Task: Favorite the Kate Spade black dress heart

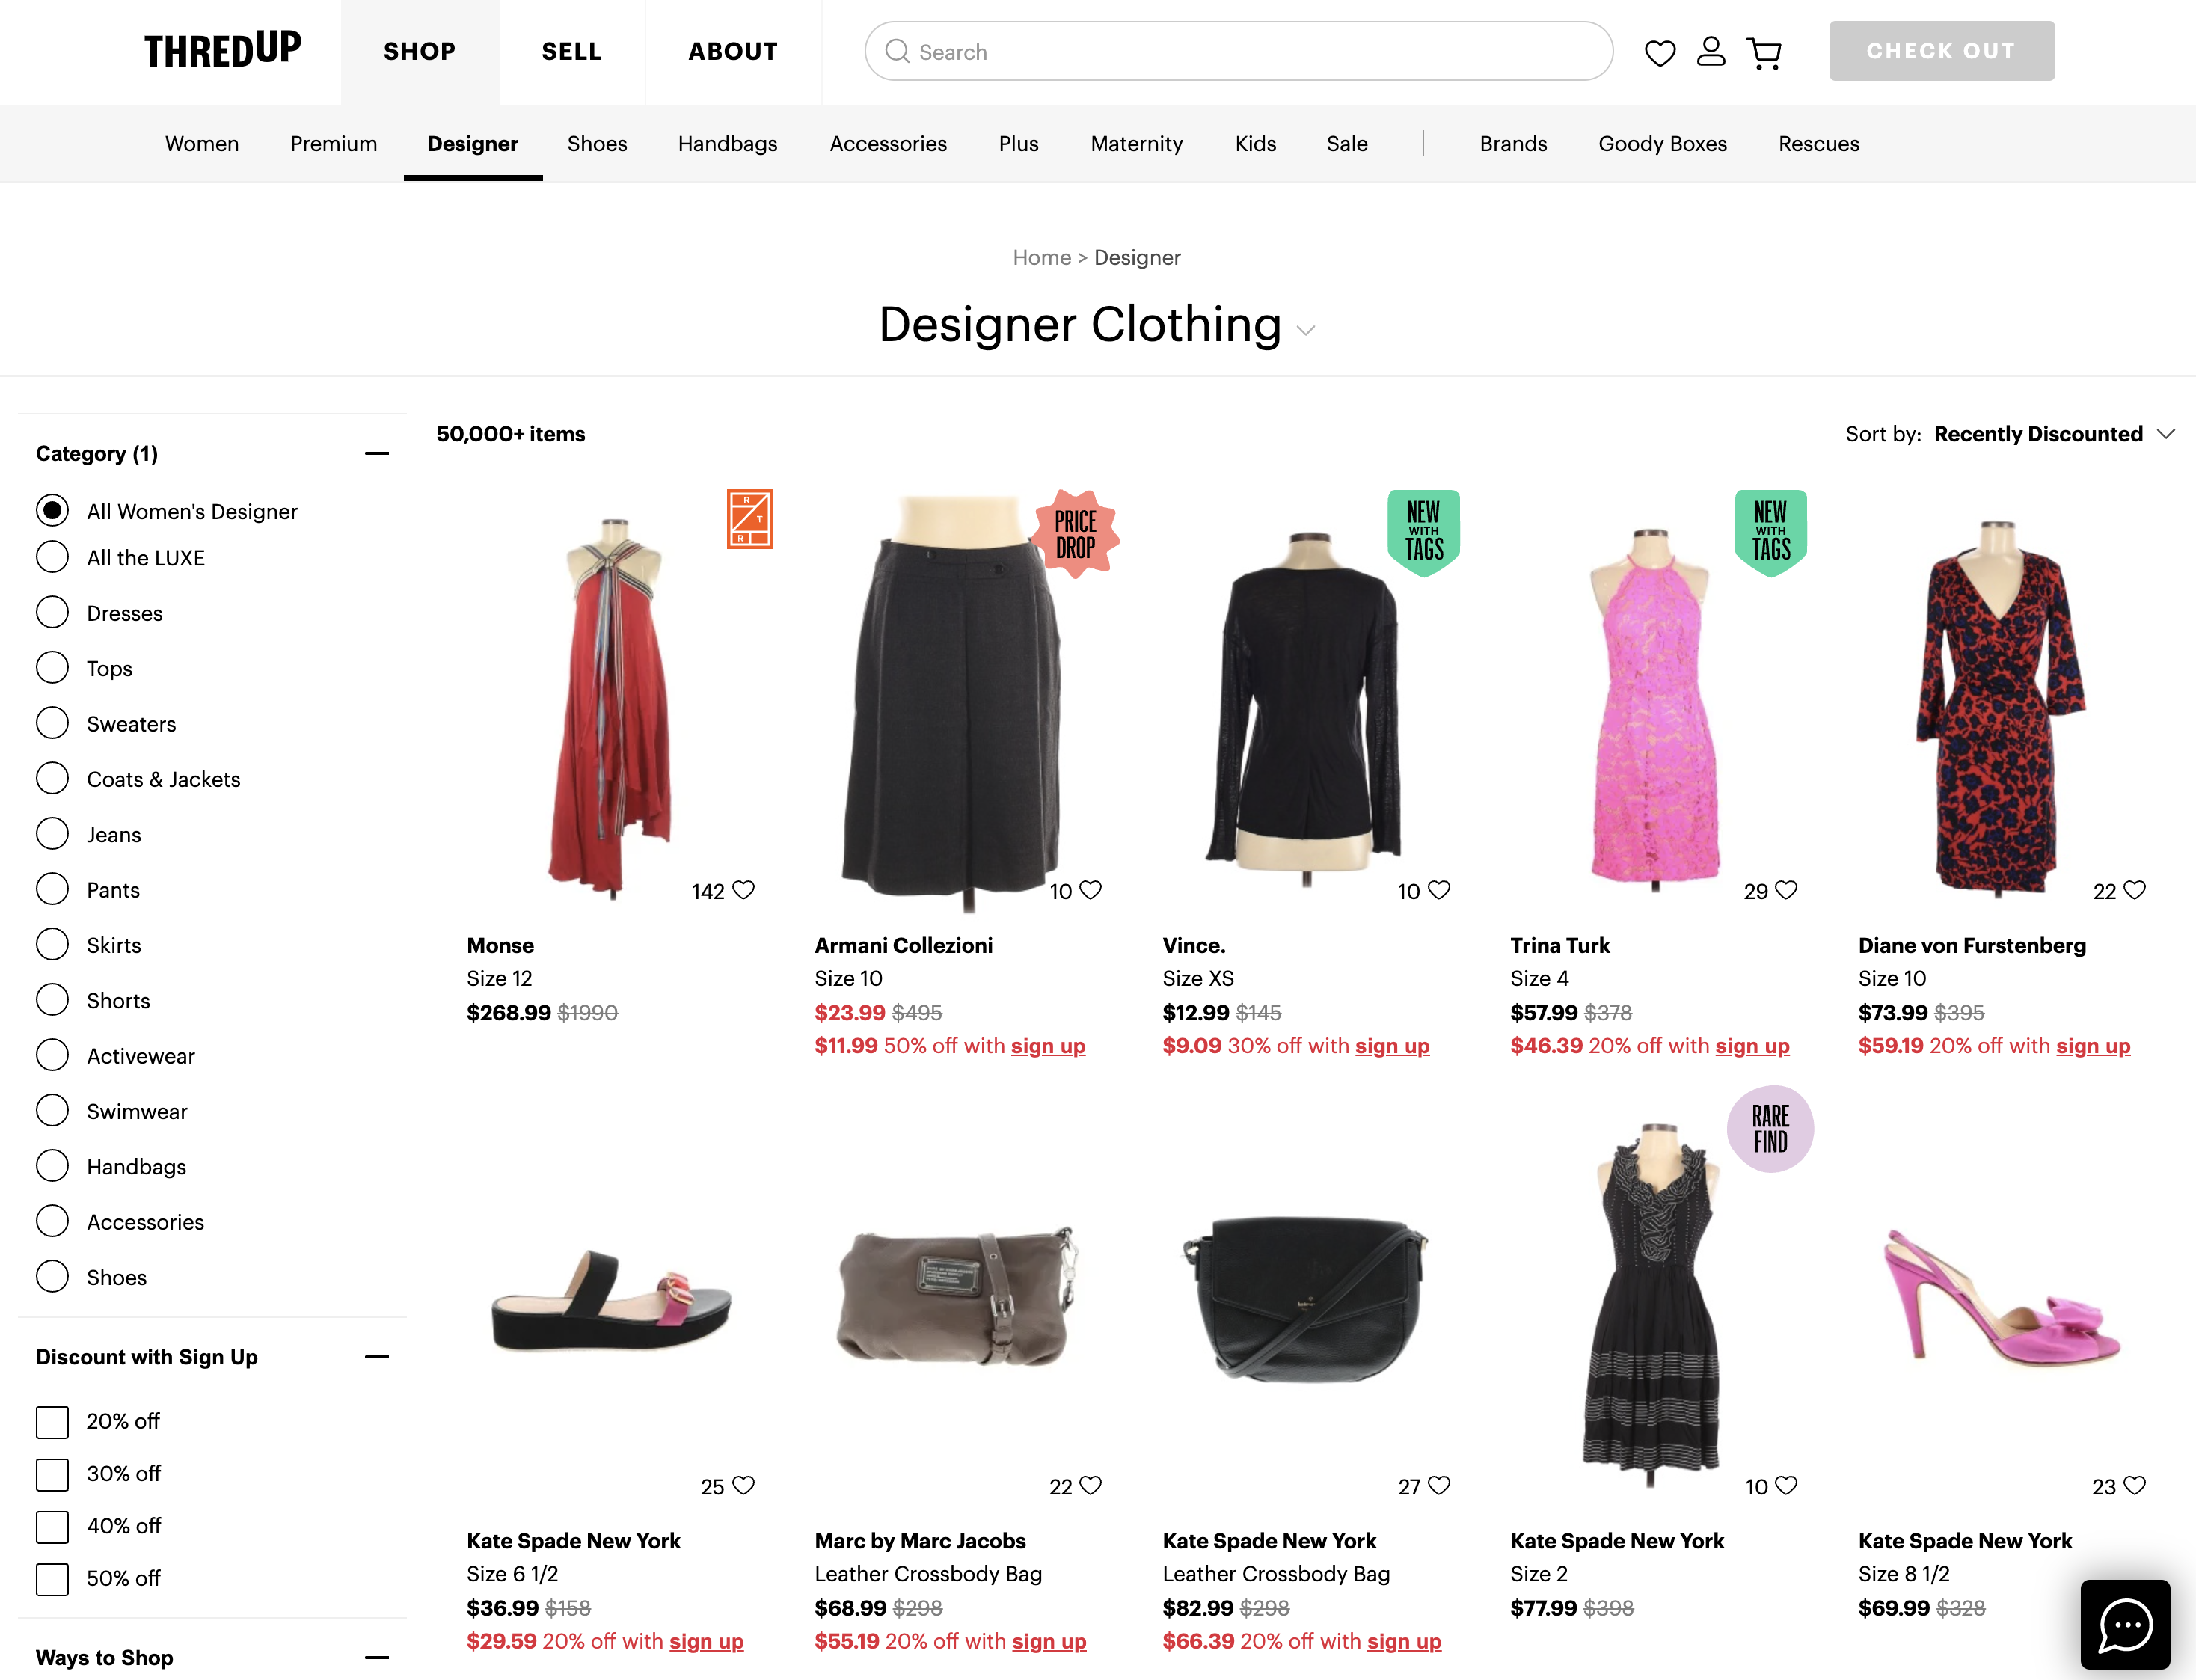Action: [1786, 1486]
